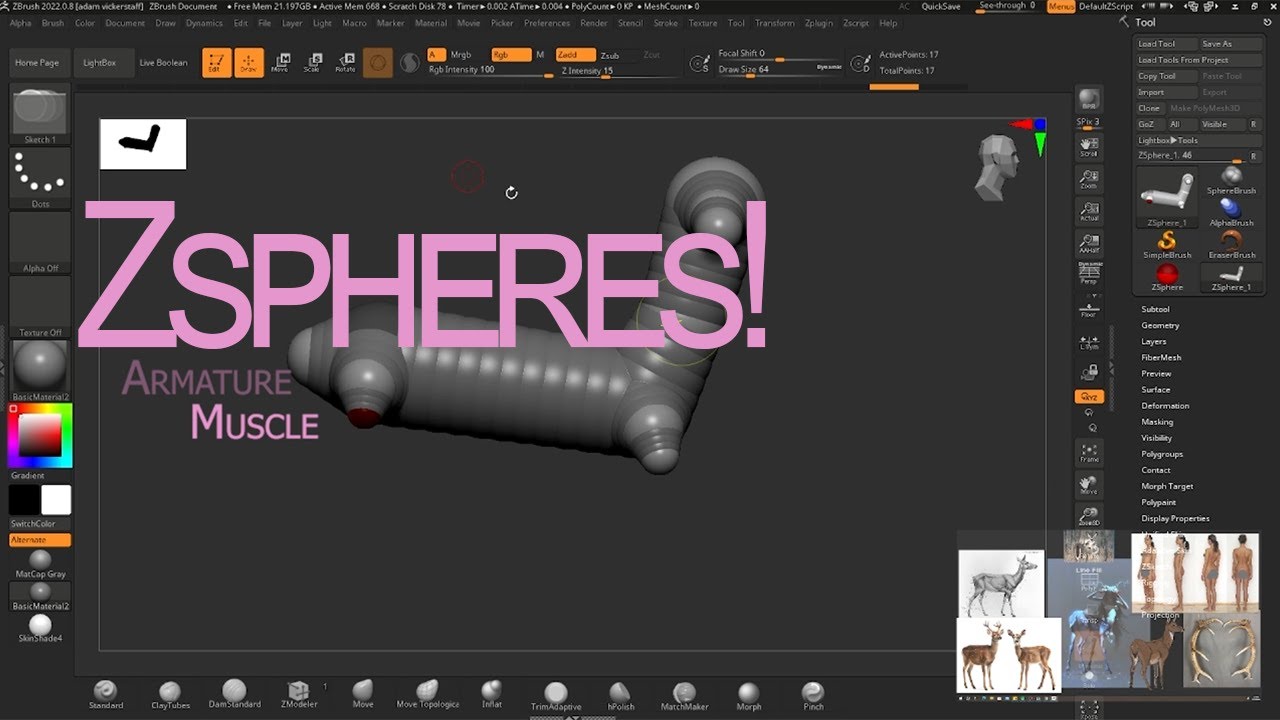
Task: Choose the SphereBrush tool thumbnail
Action: [1231, 180]
